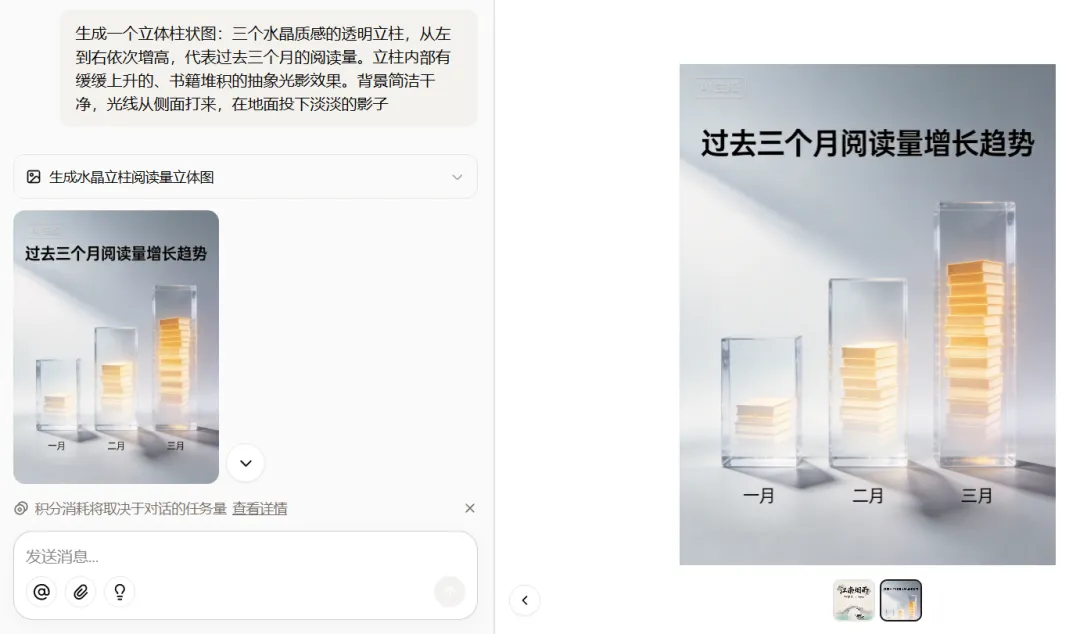Viewport: 1080px width, 634px height.
Task: Click the round scroll-to-bottom arrow button
Action: (x=246, y=463)
